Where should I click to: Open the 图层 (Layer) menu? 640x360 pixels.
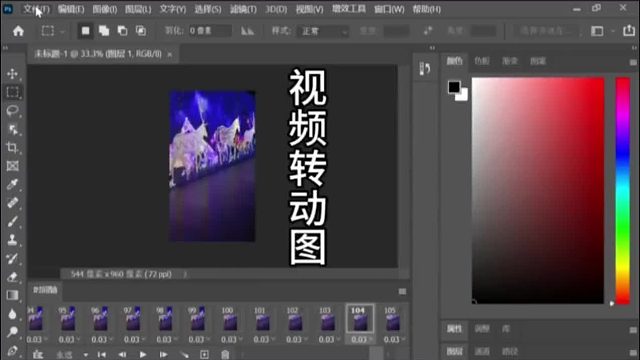(138, 9)
